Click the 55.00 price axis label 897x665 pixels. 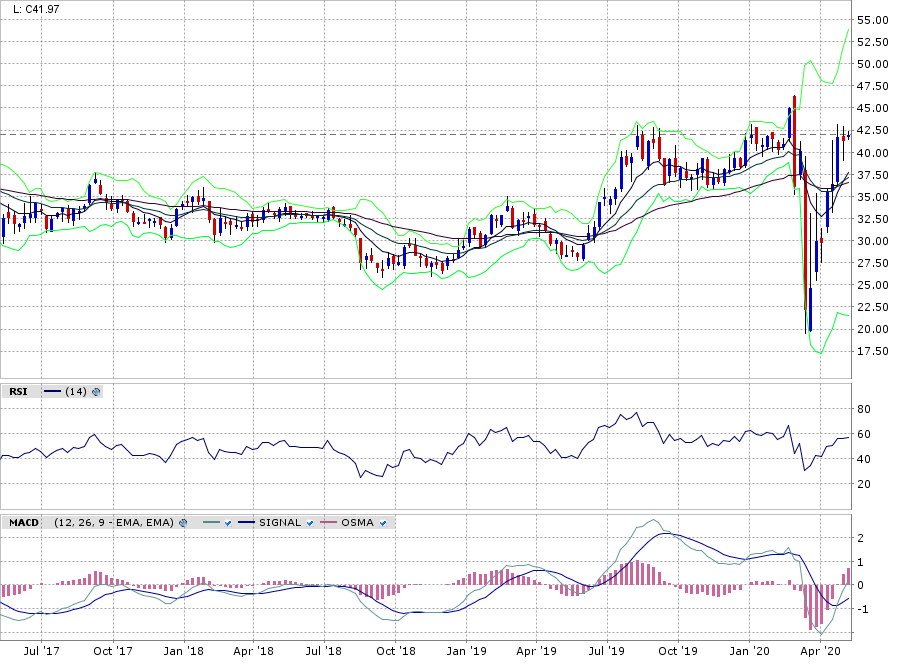[x=874, y=20]
